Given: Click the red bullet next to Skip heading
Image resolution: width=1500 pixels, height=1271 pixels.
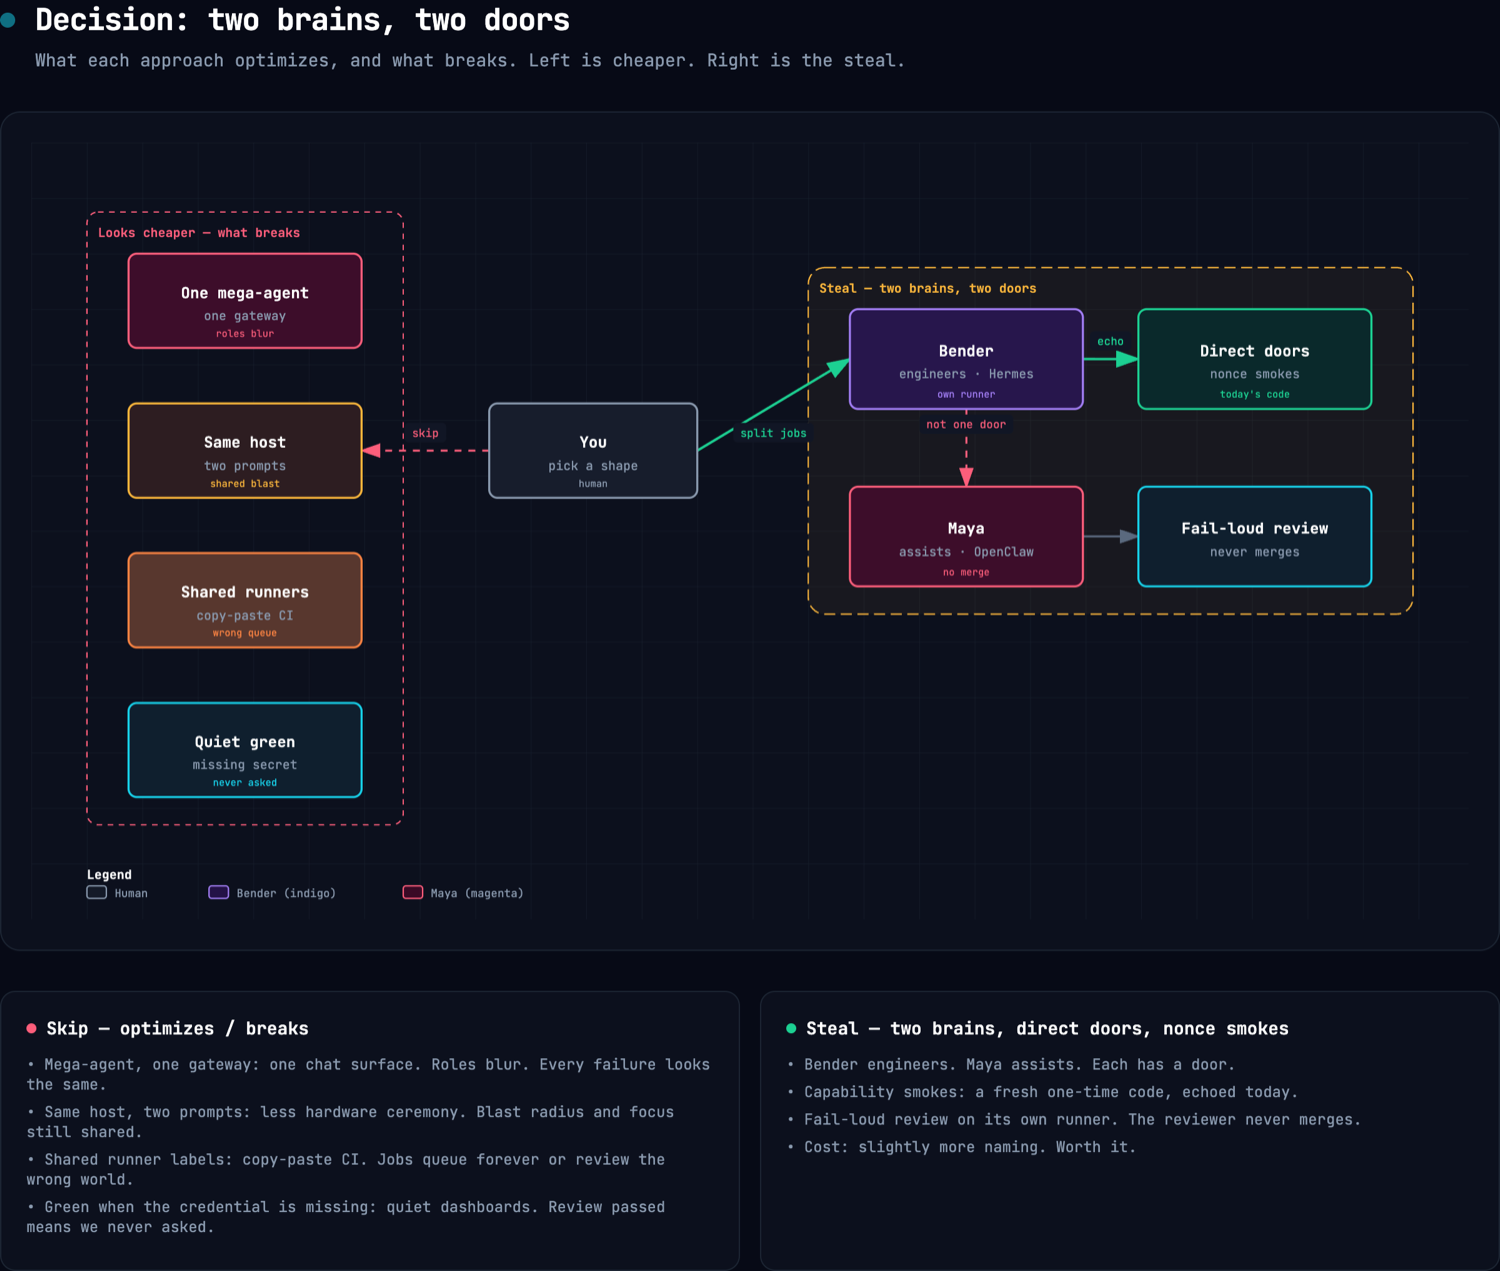Looking at the screenshot, I should (32, 1028).
